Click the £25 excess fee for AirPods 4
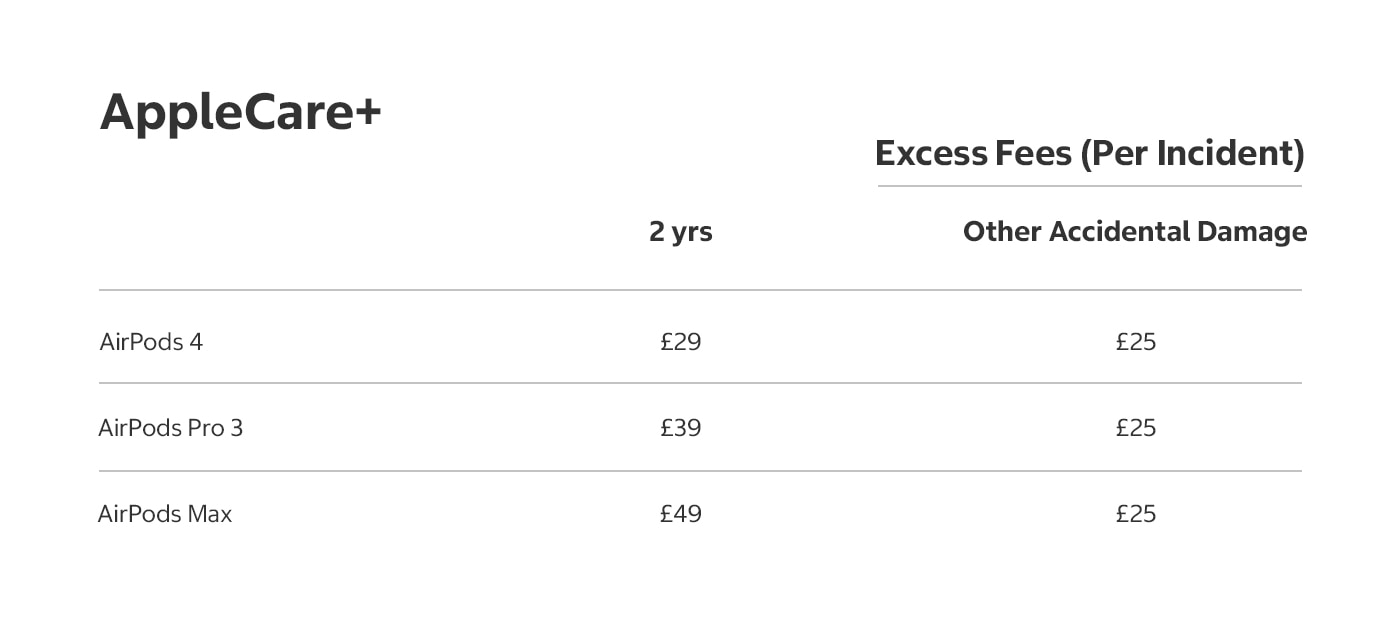The height and width of the screenshot is (635, 1400). (1135, 342)
